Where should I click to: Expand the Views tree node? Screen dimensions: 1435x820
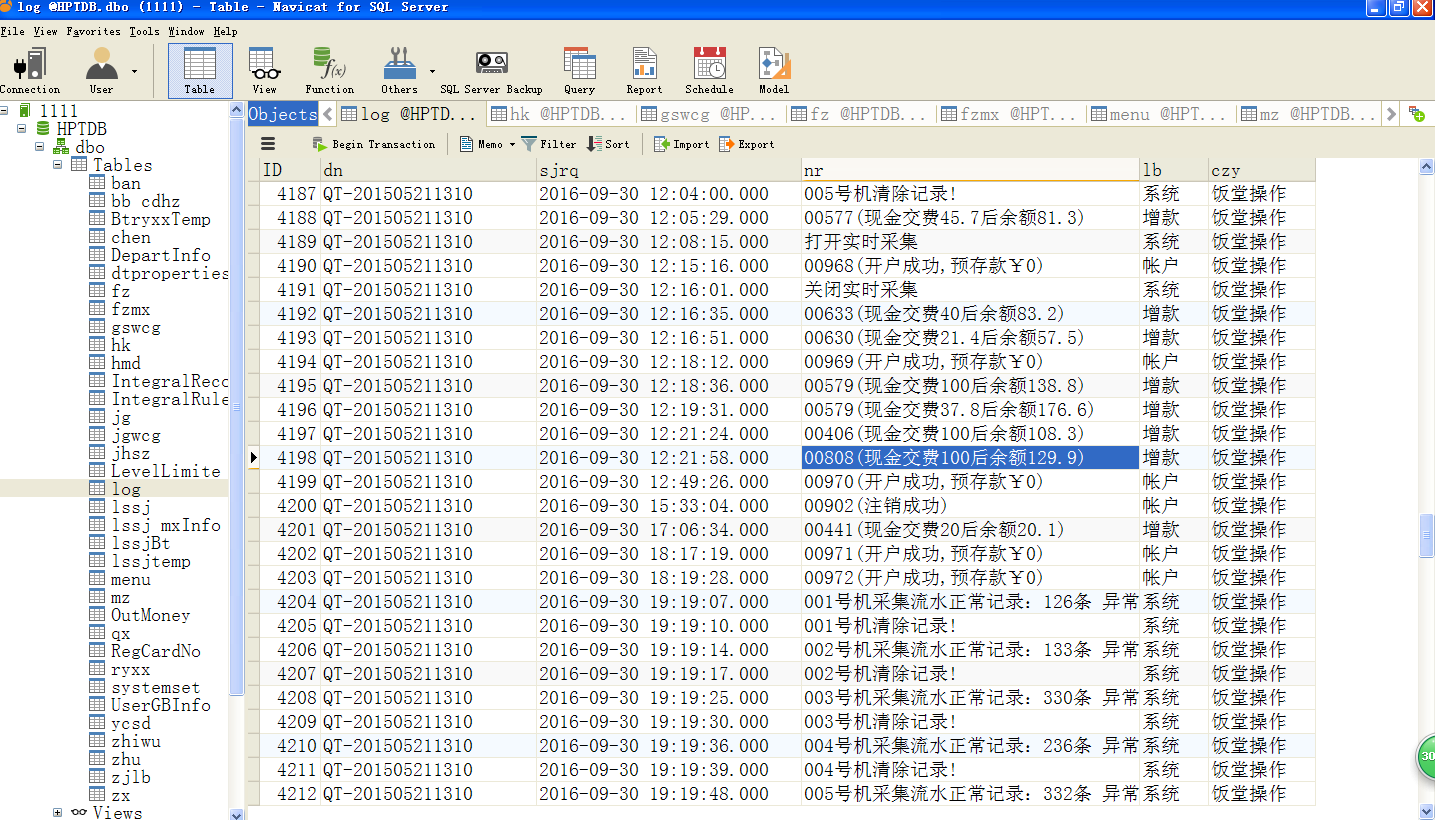pos(58,812)
